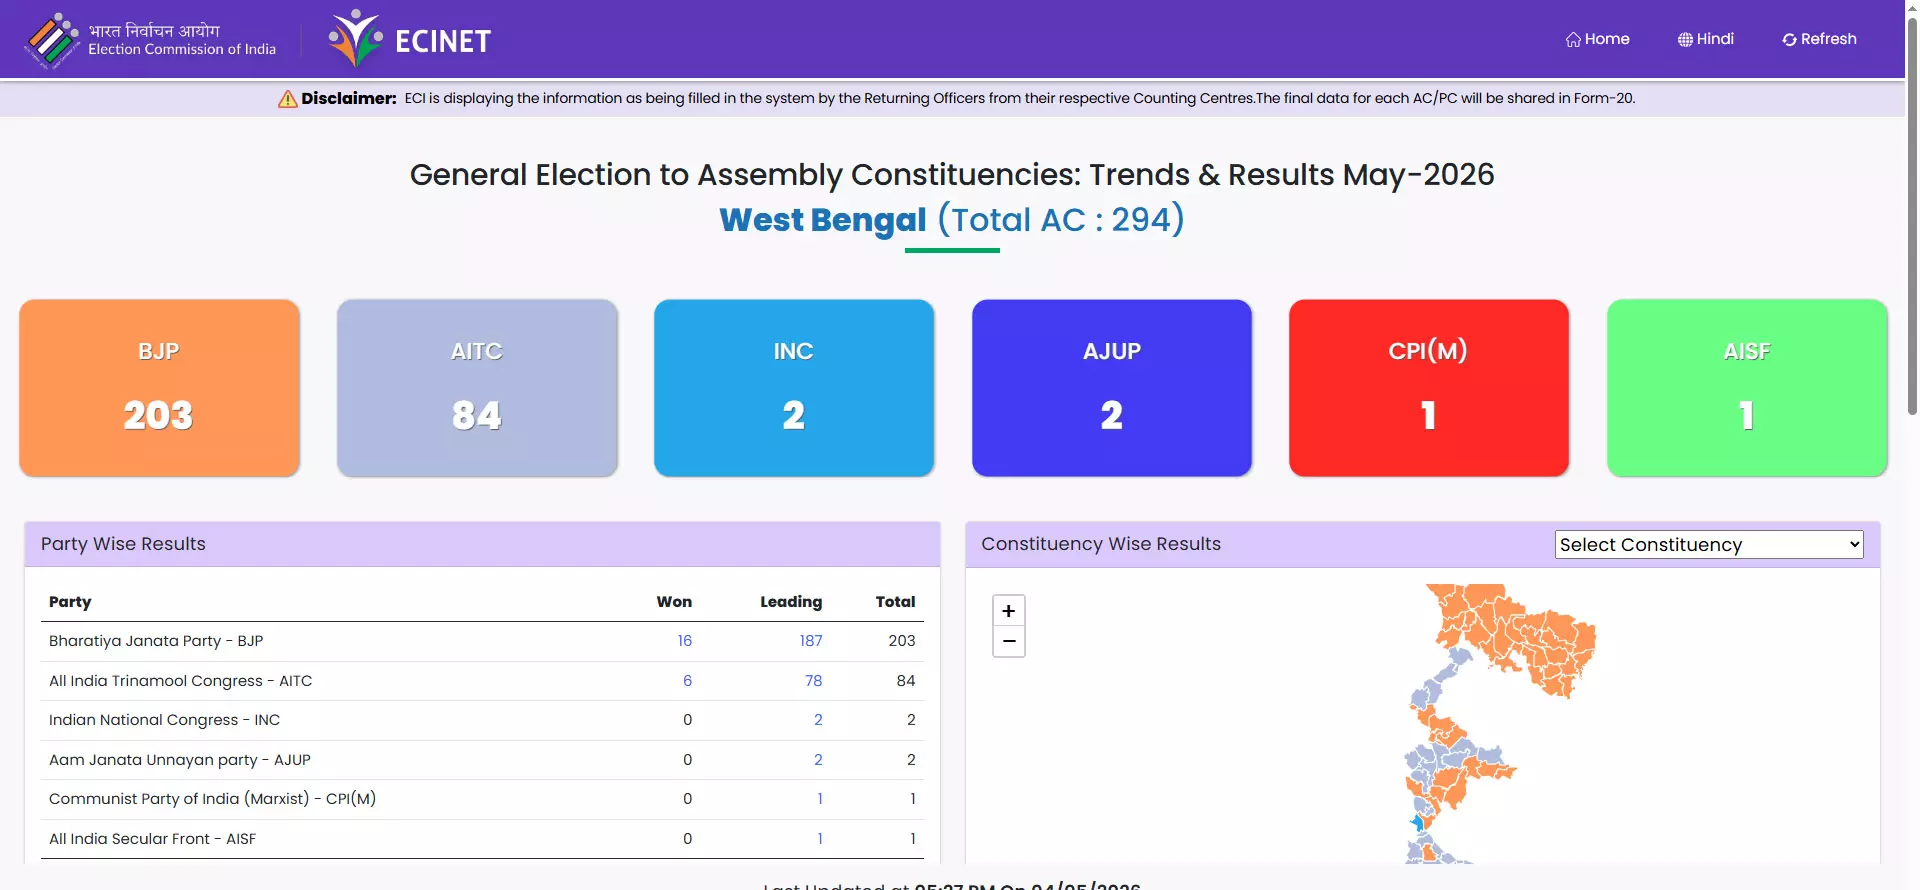Click 'Indian National Congress - INC' text
The height and width of the screenshot is (890, 1920).
tap(164, 720)
